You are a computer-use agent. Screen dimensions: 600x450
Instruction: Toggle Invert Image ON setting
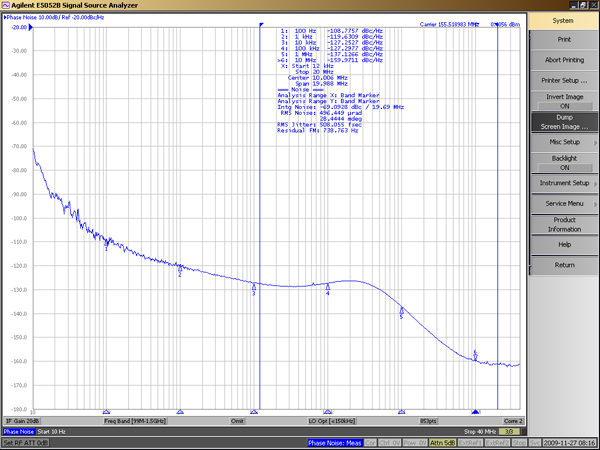(x=564, y=100)
